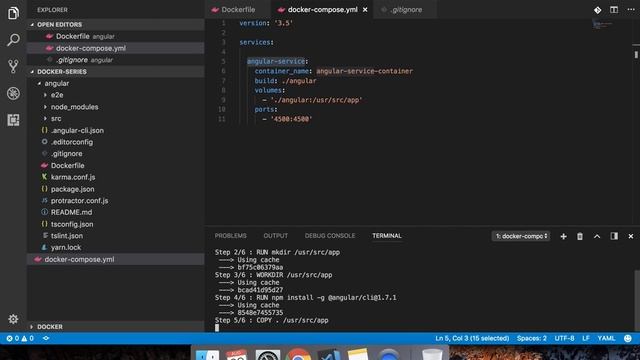
Task: Change file encoding UTF-8
Action: click(564, 338)
